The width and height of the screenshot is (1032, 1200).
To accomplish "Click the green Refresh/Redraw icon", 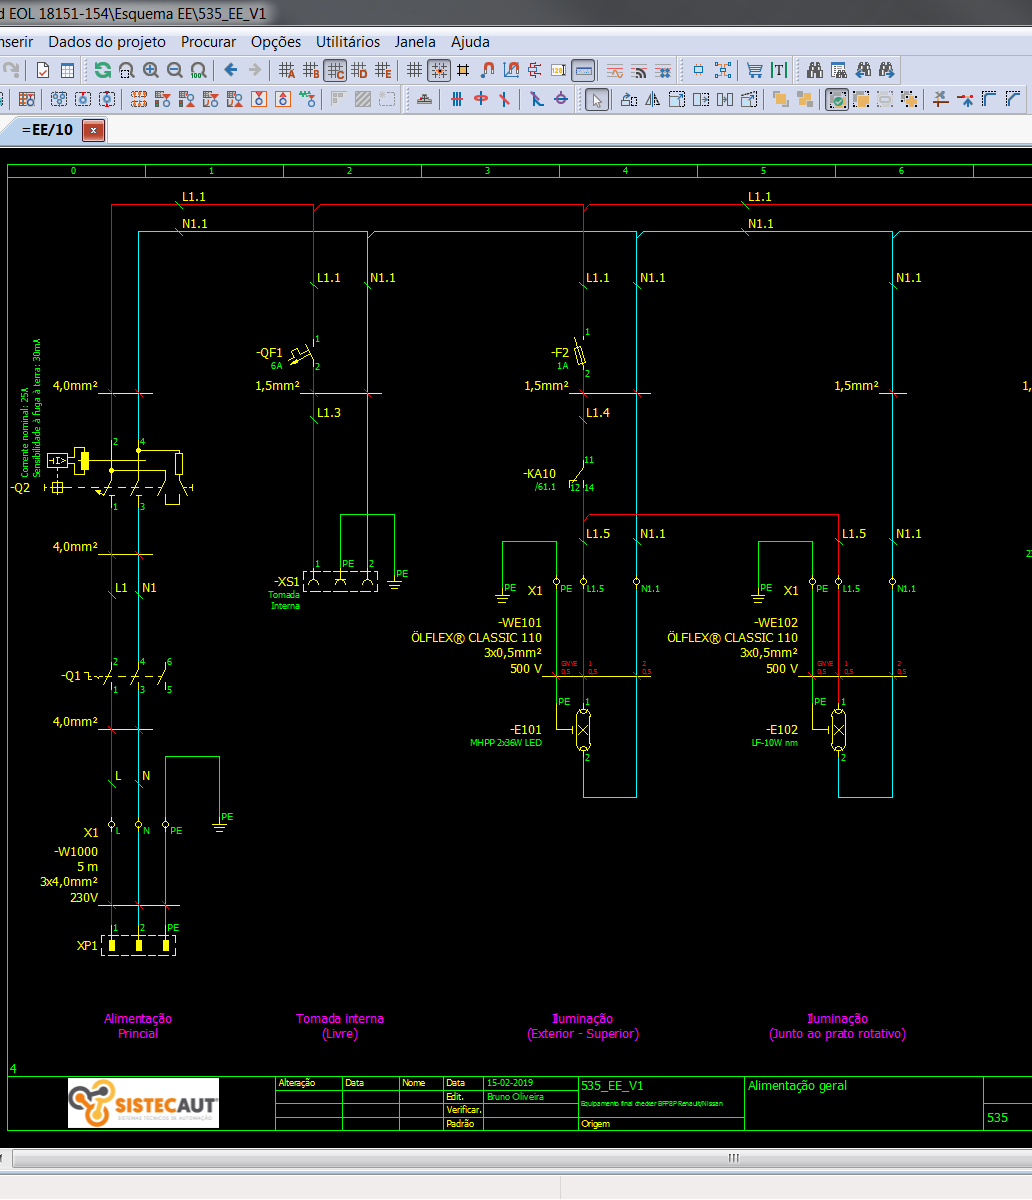I will pyautogui.click(x=102, y=70).
